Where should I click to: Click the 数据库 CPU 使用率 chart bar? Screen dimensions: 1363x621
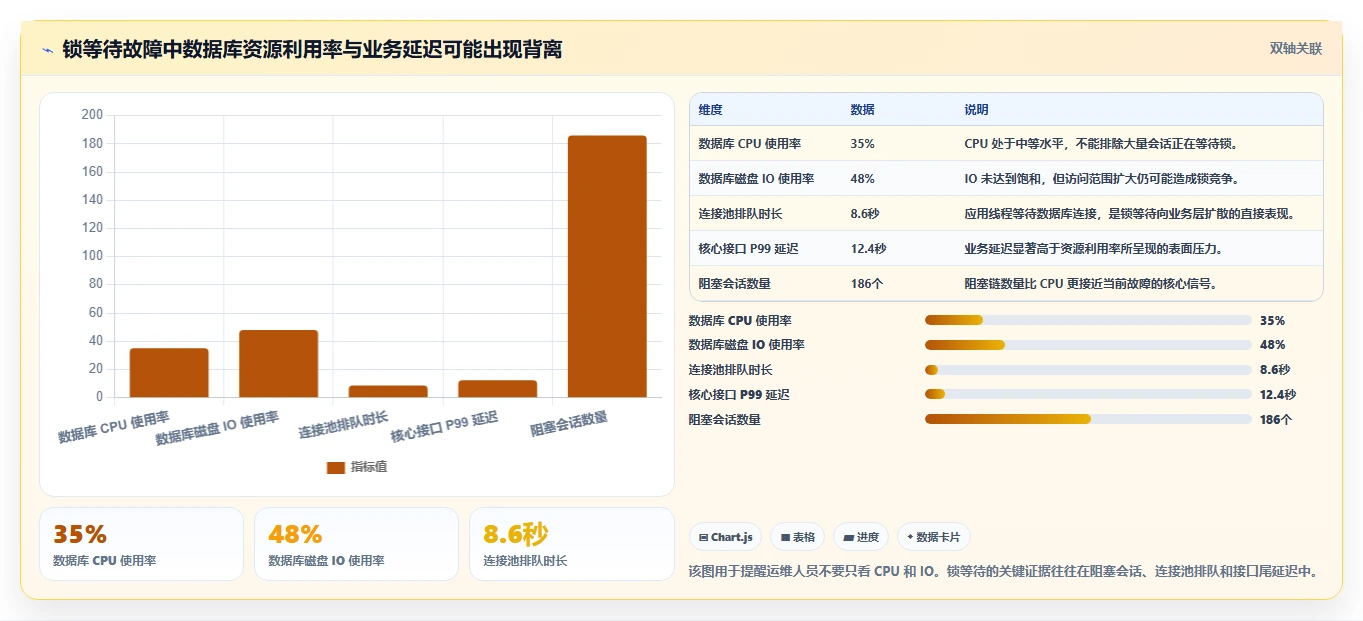169,372
